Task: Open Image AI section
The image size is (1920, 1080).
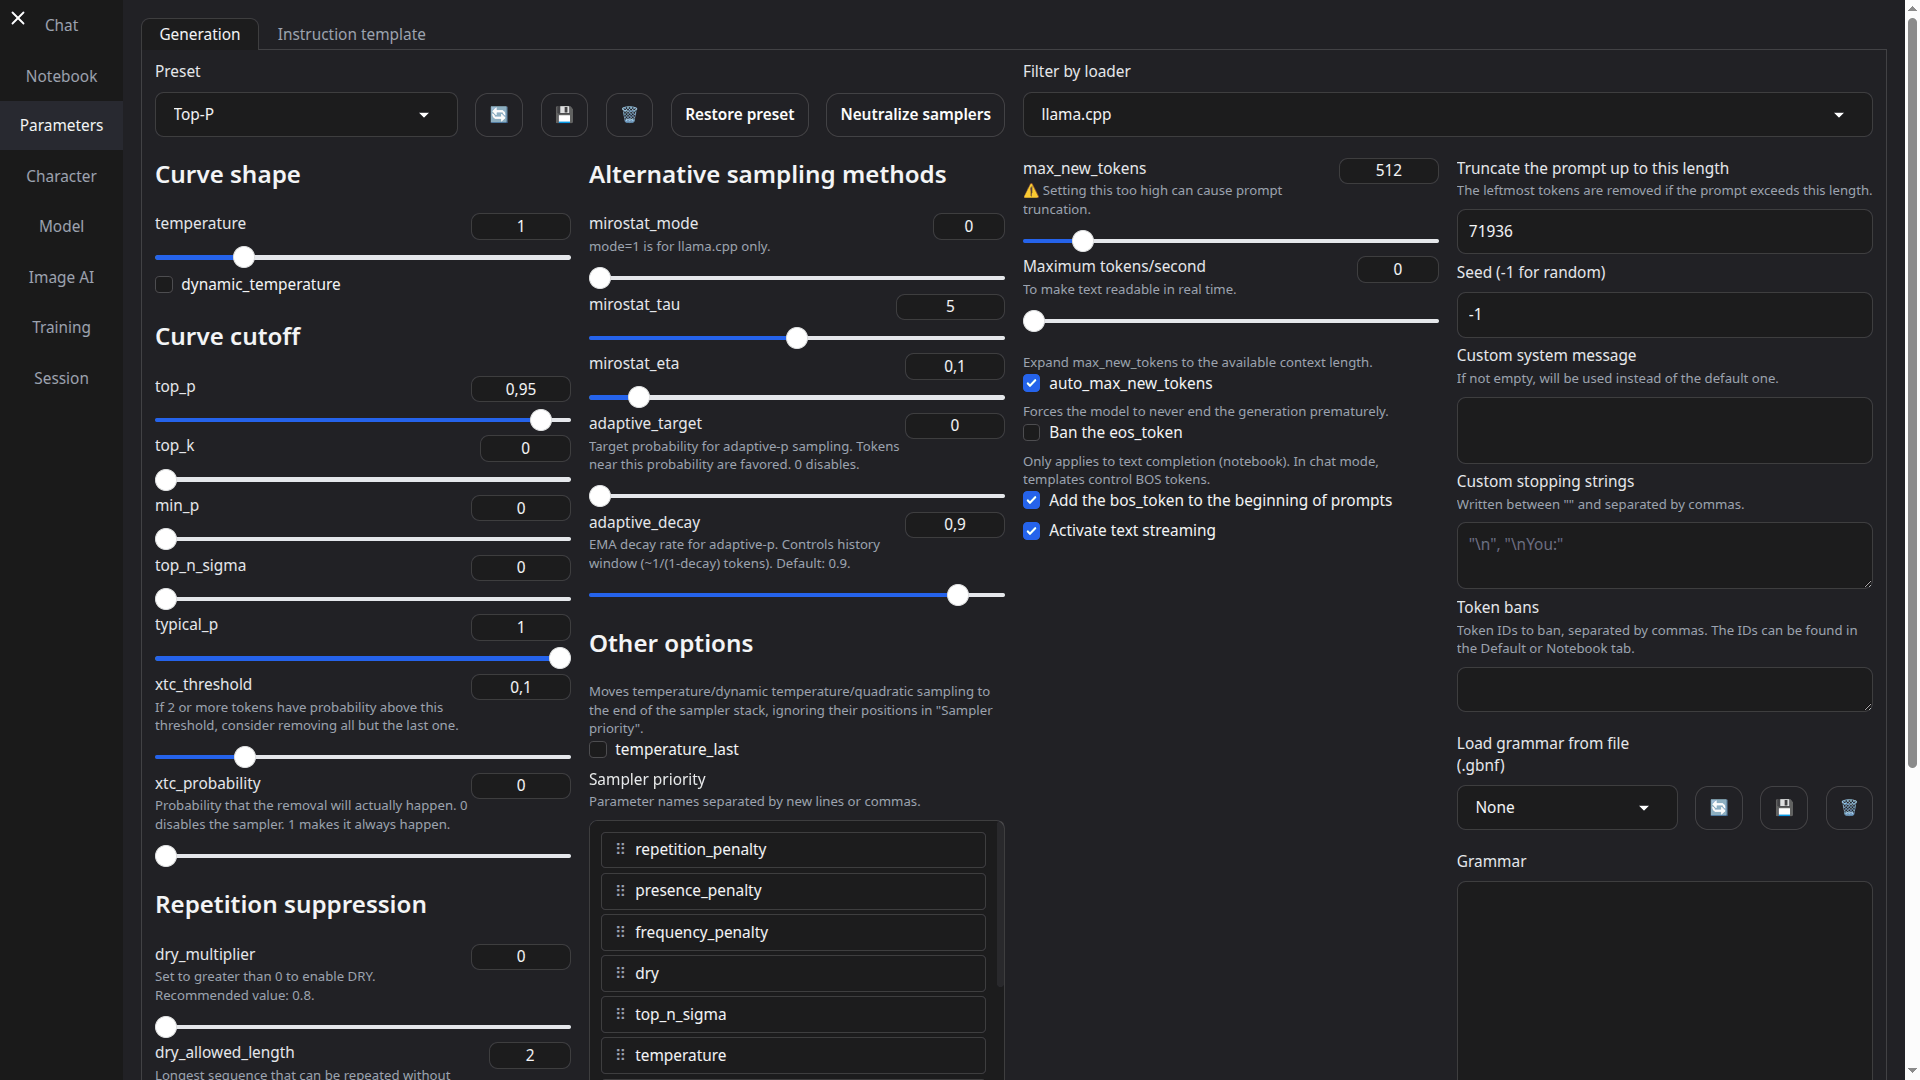Action: click(x=61, y=277)
